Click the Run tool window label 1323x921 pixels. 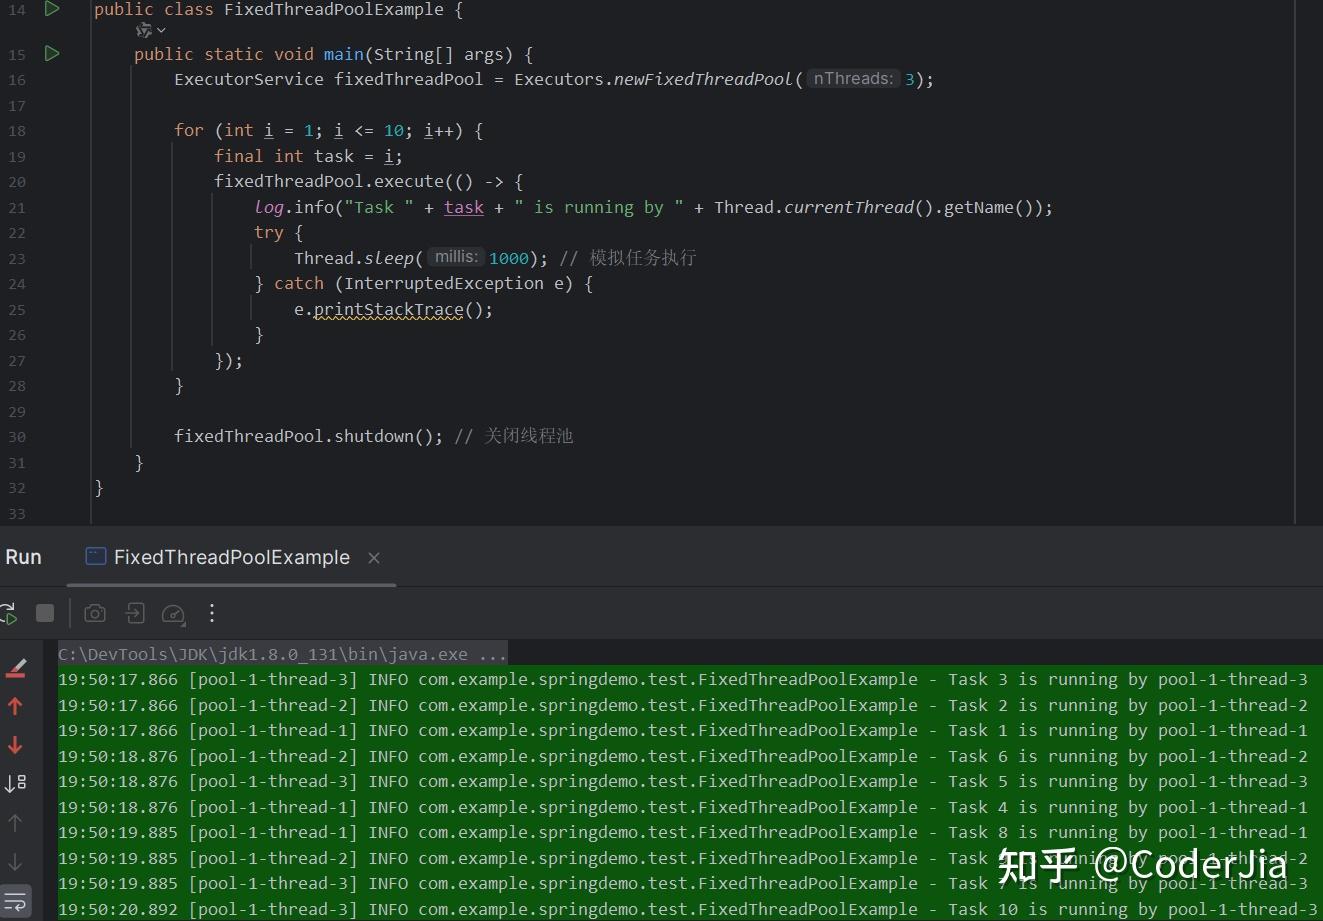(x=23, y=557)
